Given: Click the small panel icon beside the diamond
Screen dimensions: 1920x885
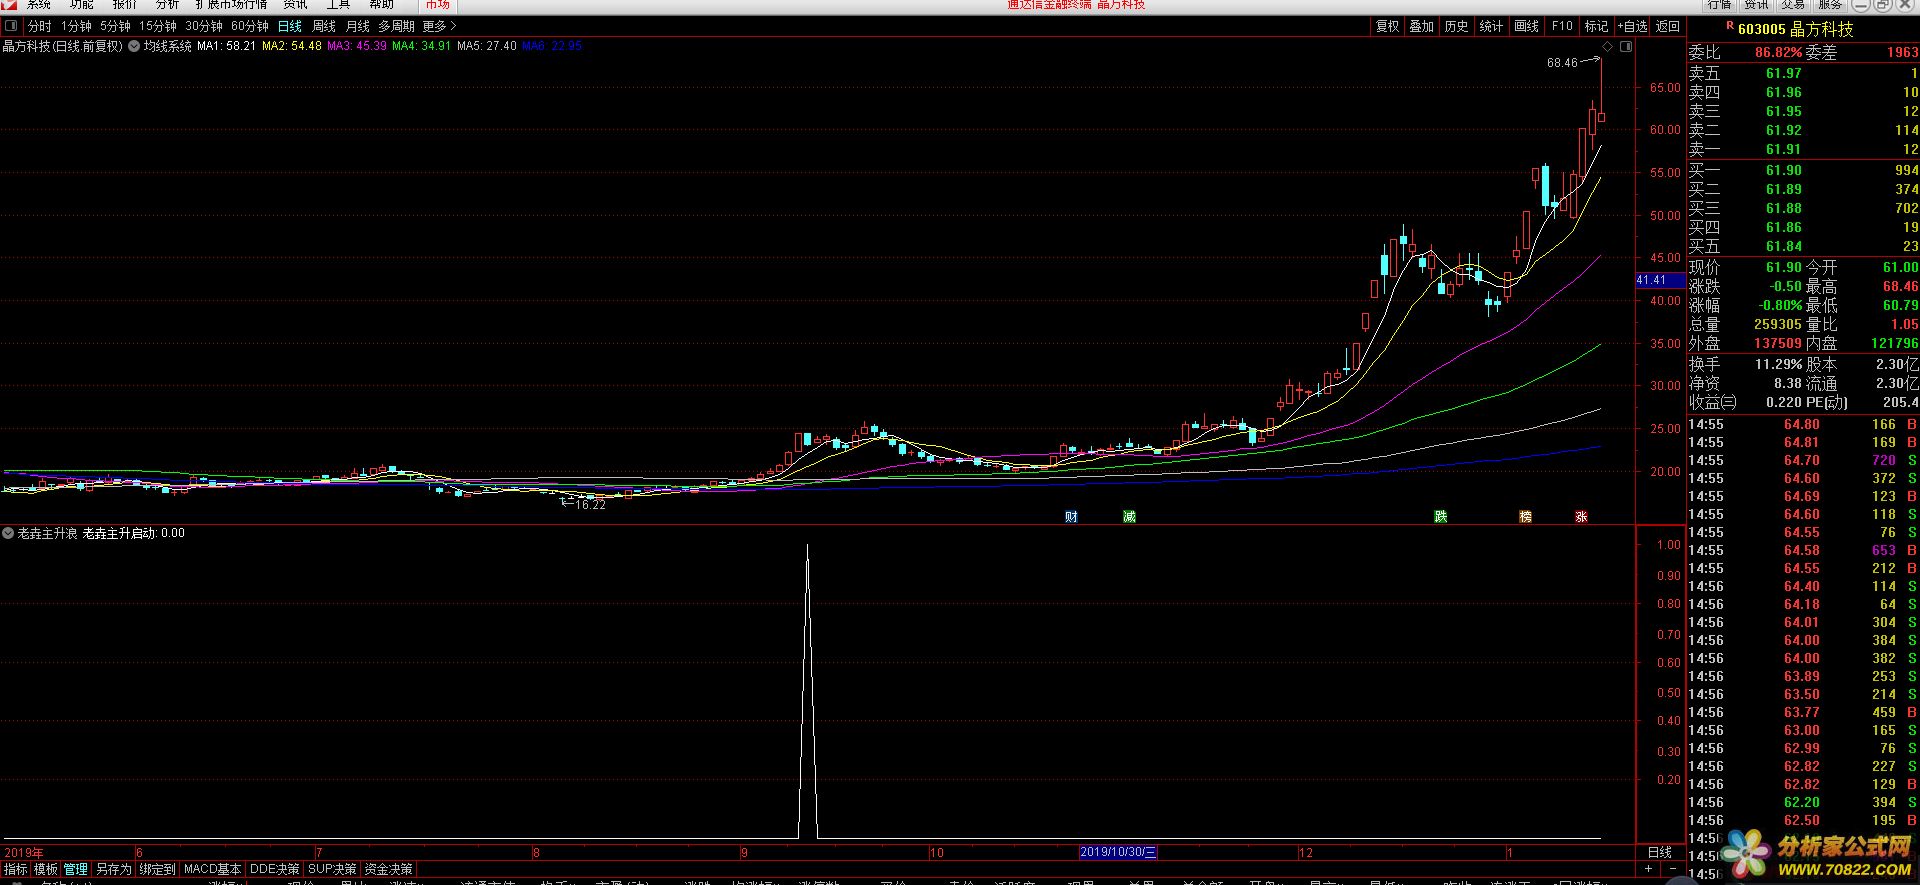Looking at the screenshot, I should click(1626, 47).
